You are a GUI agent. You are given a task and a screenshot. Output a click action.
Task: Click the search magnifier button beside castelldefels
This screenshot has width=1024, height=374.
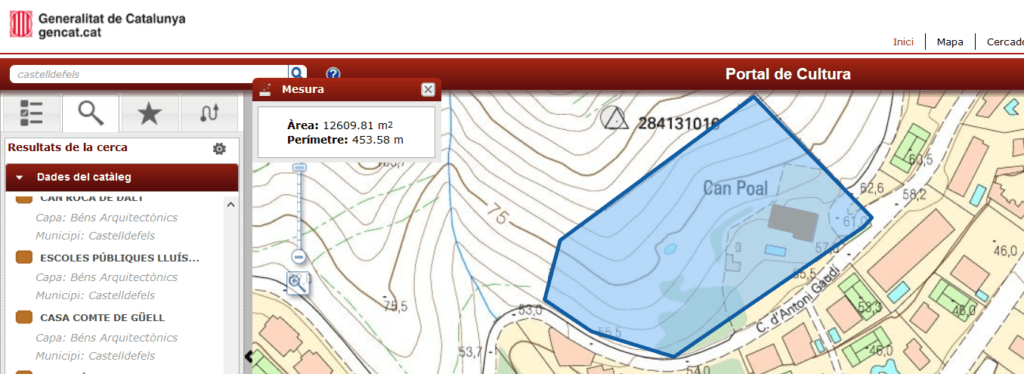(297, 74)
